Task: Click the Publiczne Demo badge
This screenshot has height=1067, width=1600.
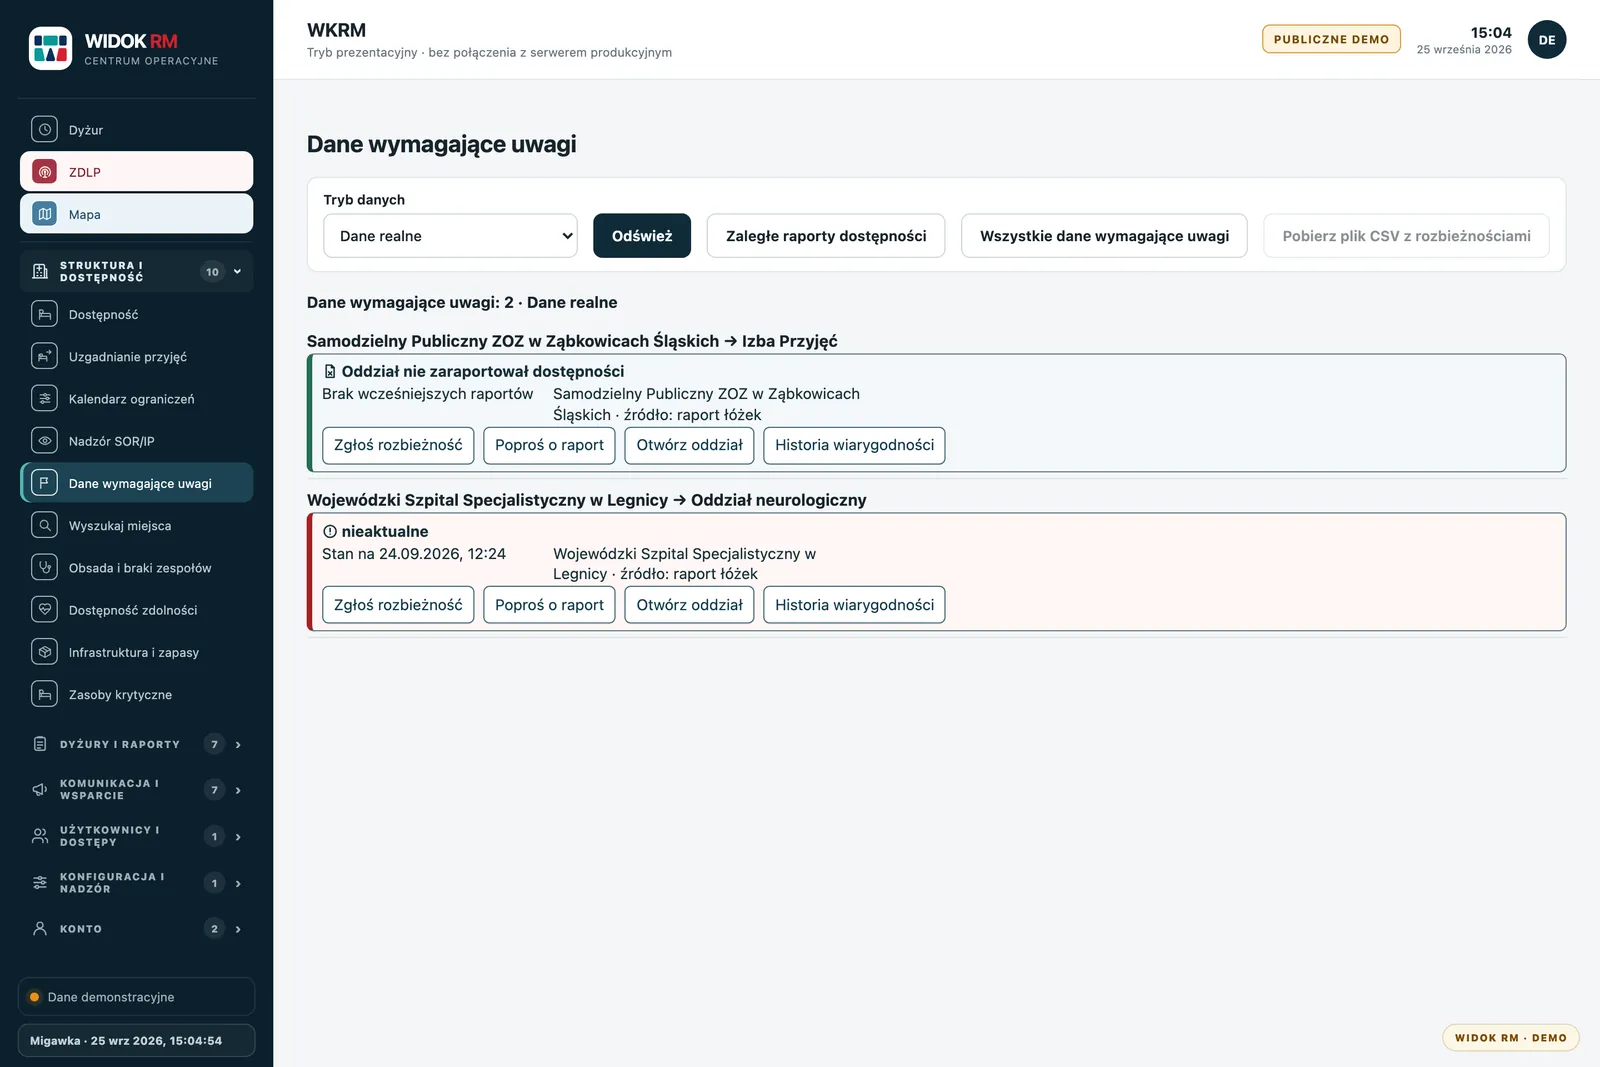Action: [1331, 39]
